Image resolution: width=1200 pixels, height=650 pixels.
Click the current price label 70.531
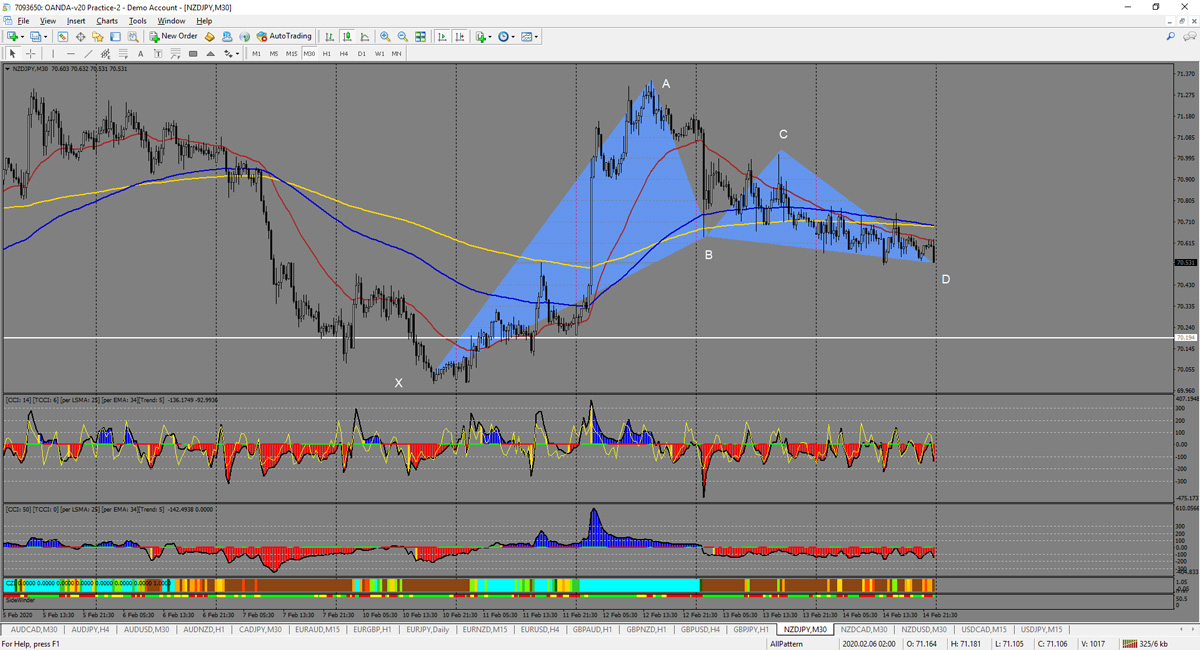(x=1185, y=263)
